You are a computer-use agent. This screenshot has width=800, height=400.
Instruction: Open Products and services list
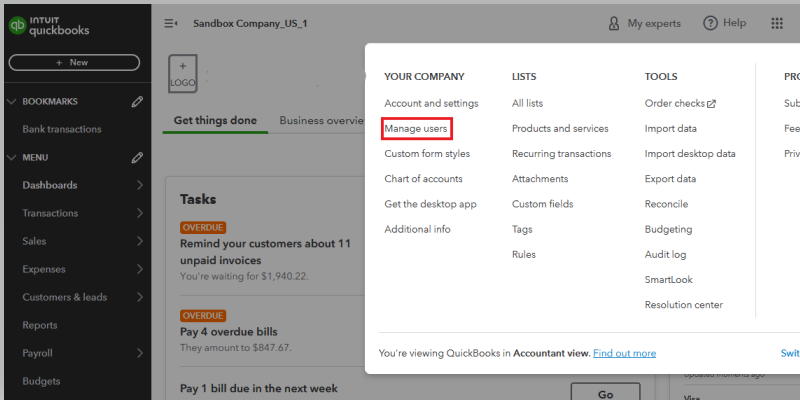click(560, 129)
